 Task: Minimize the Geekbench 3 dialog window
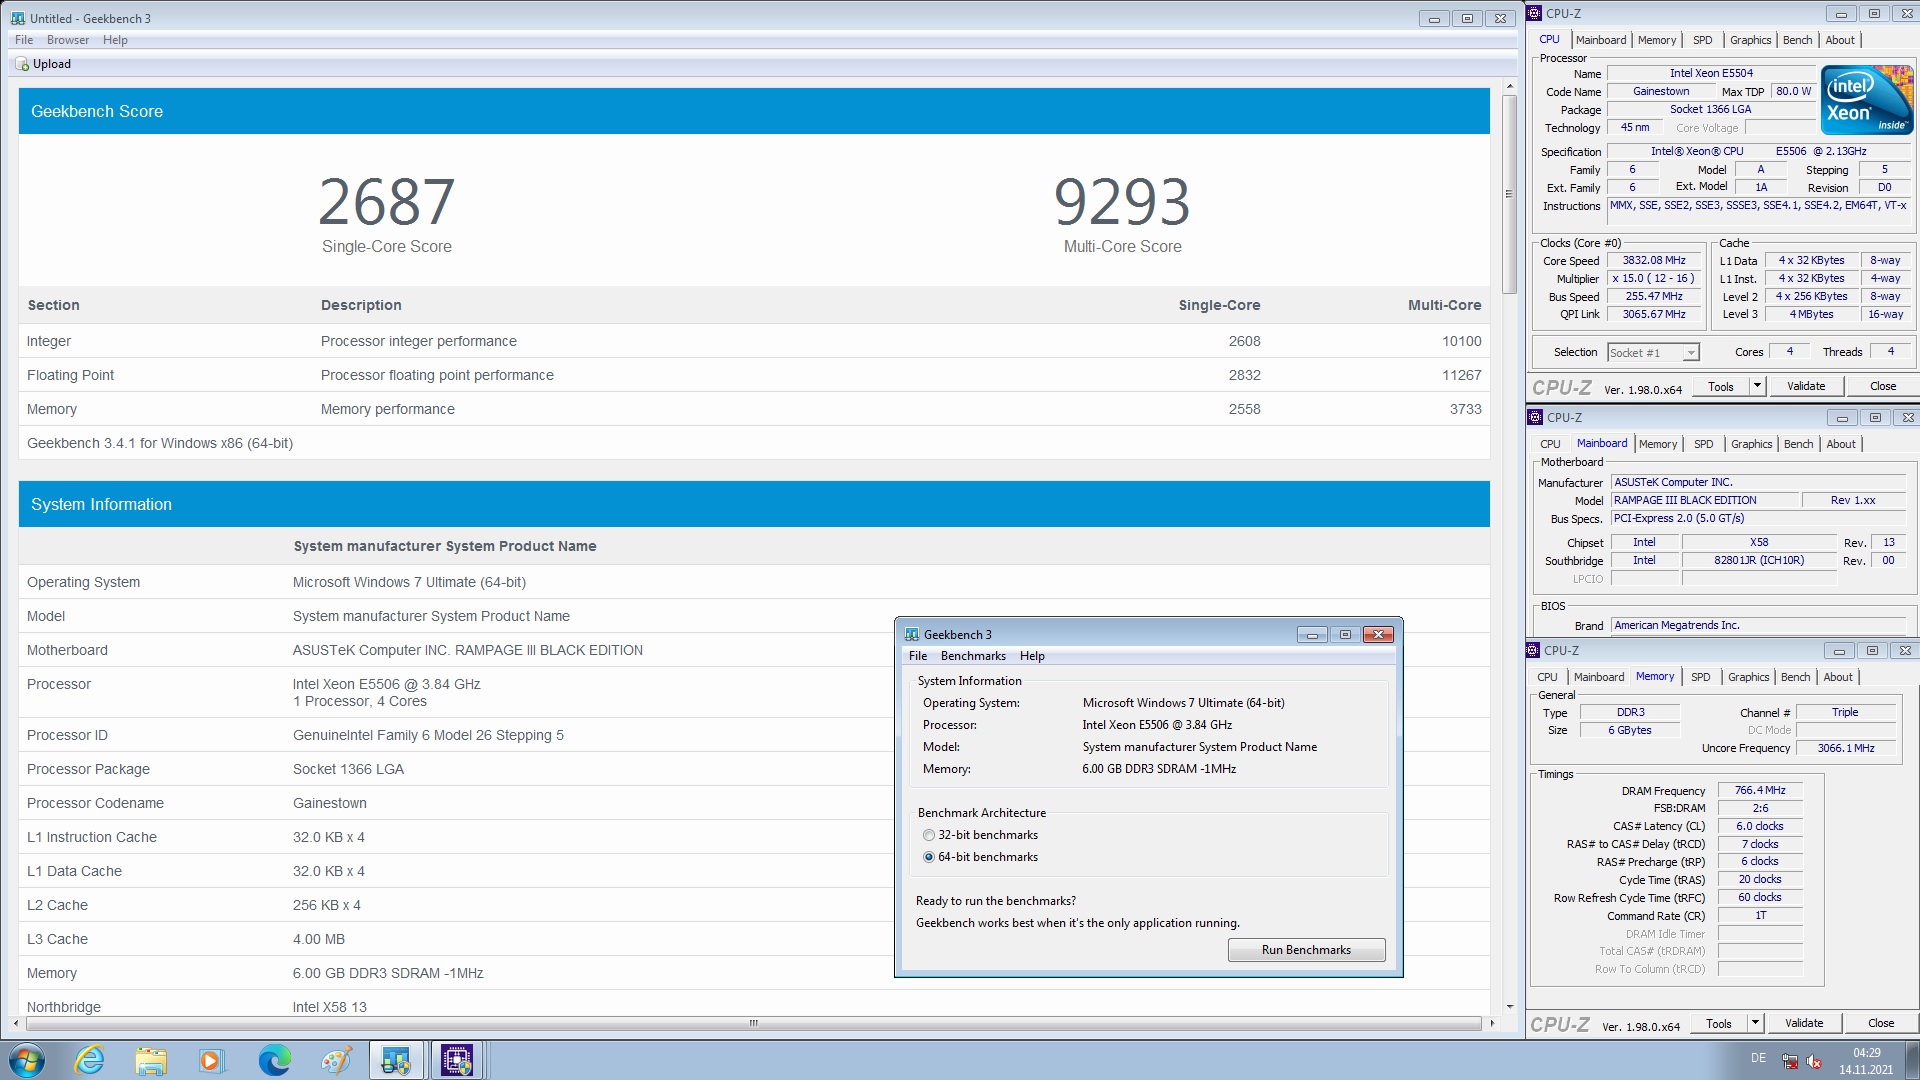1312,634
